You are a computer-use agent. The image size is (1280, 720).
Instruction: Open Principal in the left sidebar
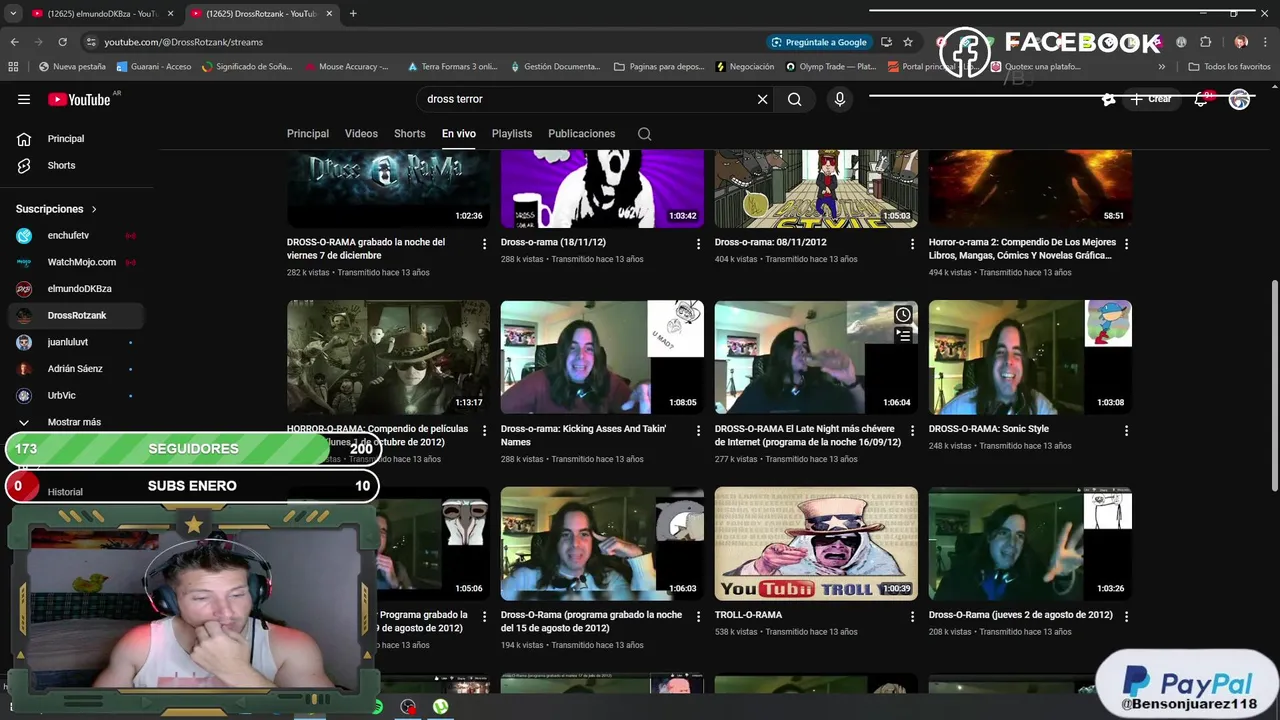click(78, 139)
